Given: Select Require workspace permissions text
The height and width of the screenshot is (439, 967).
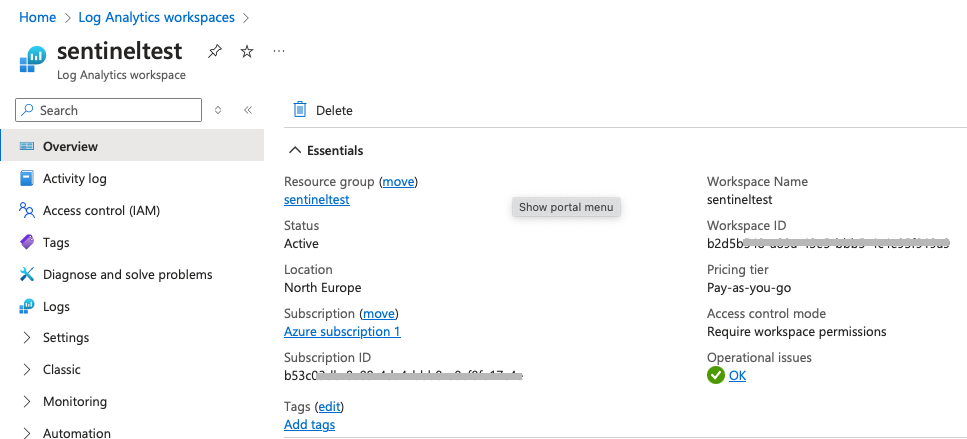Looking at the screenshot, I should (x=797, y=332).
